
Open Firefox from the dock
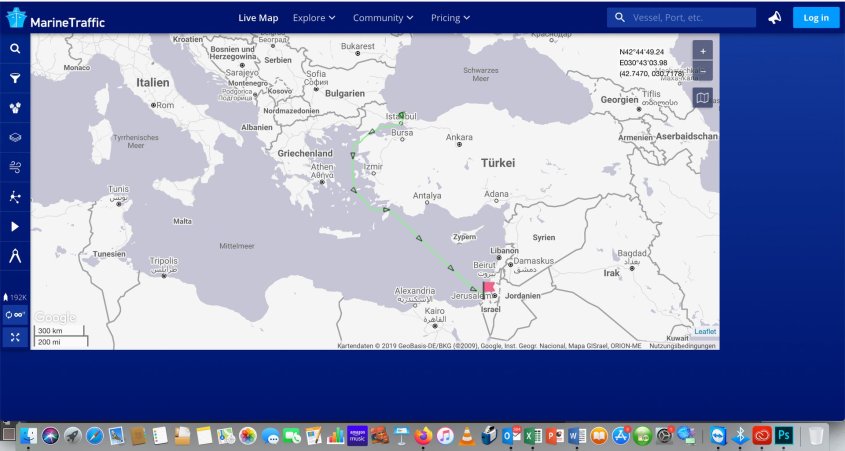[423, 435]
